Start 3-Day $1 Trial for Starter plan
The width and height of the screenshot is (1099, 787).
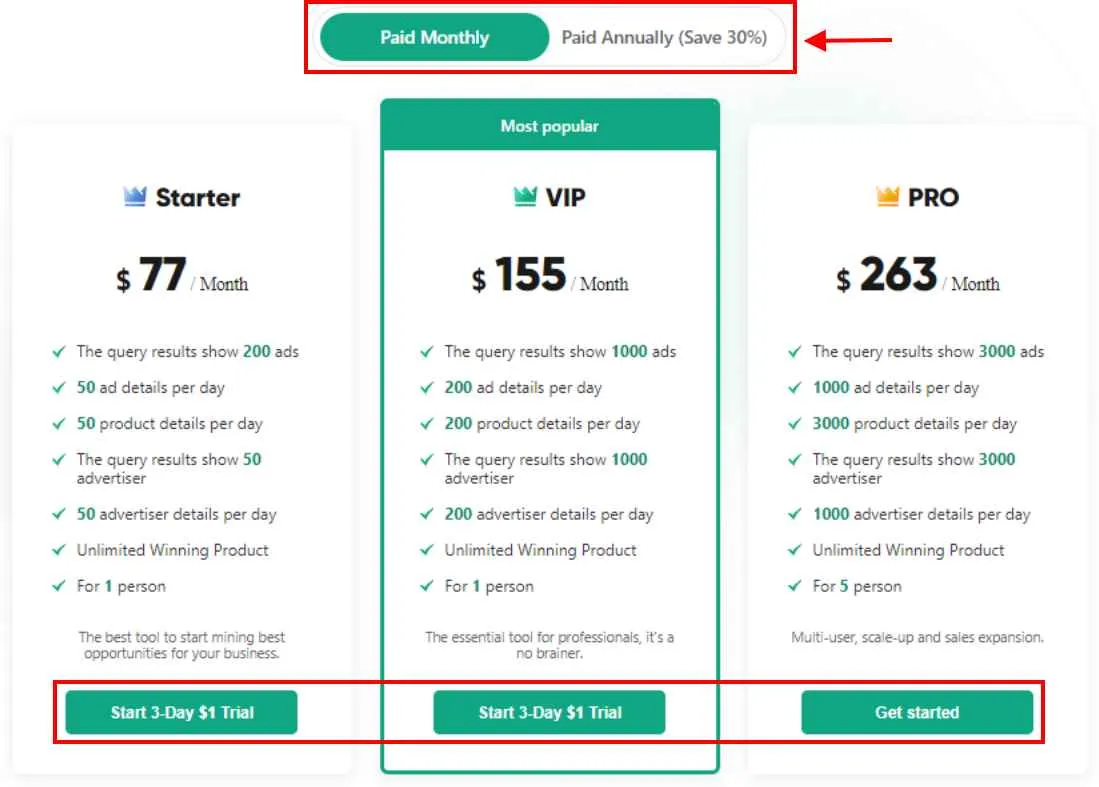point(182,713)
